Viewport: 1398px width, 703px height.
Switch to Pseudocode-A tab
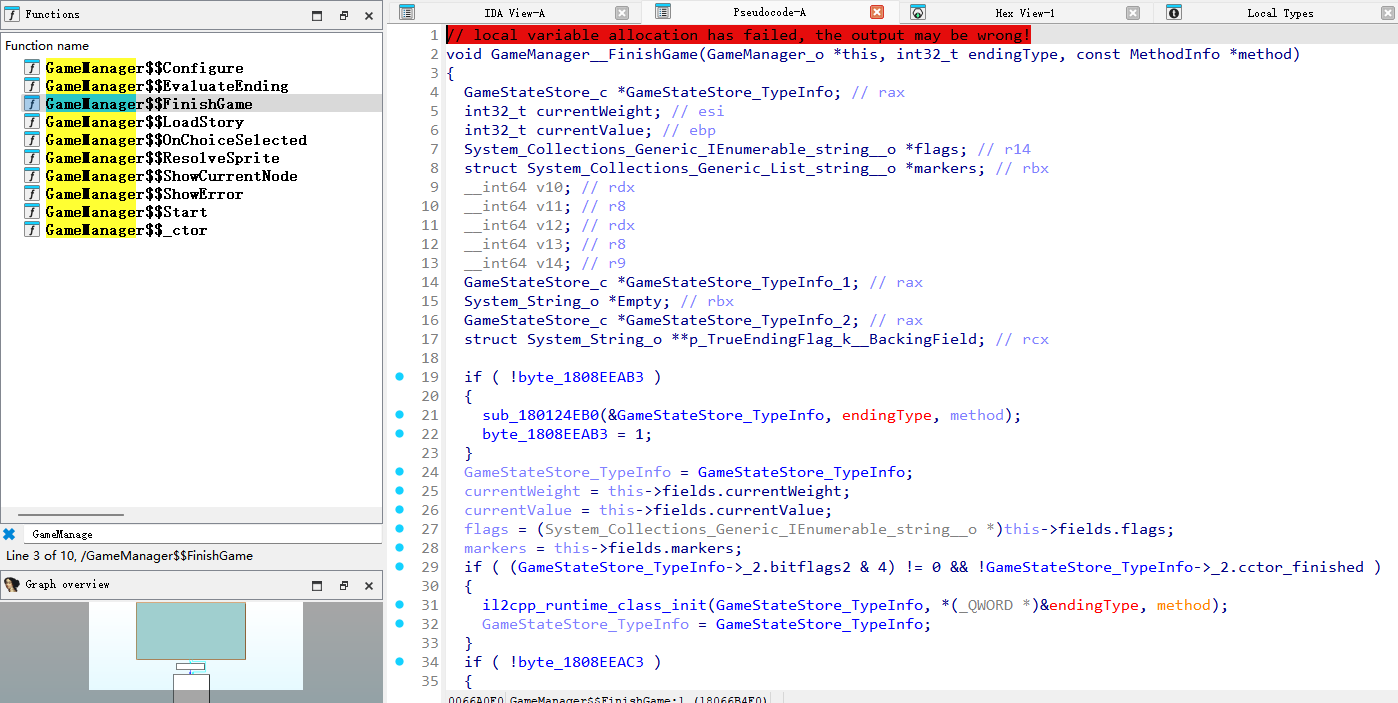(x=769, y=13)
